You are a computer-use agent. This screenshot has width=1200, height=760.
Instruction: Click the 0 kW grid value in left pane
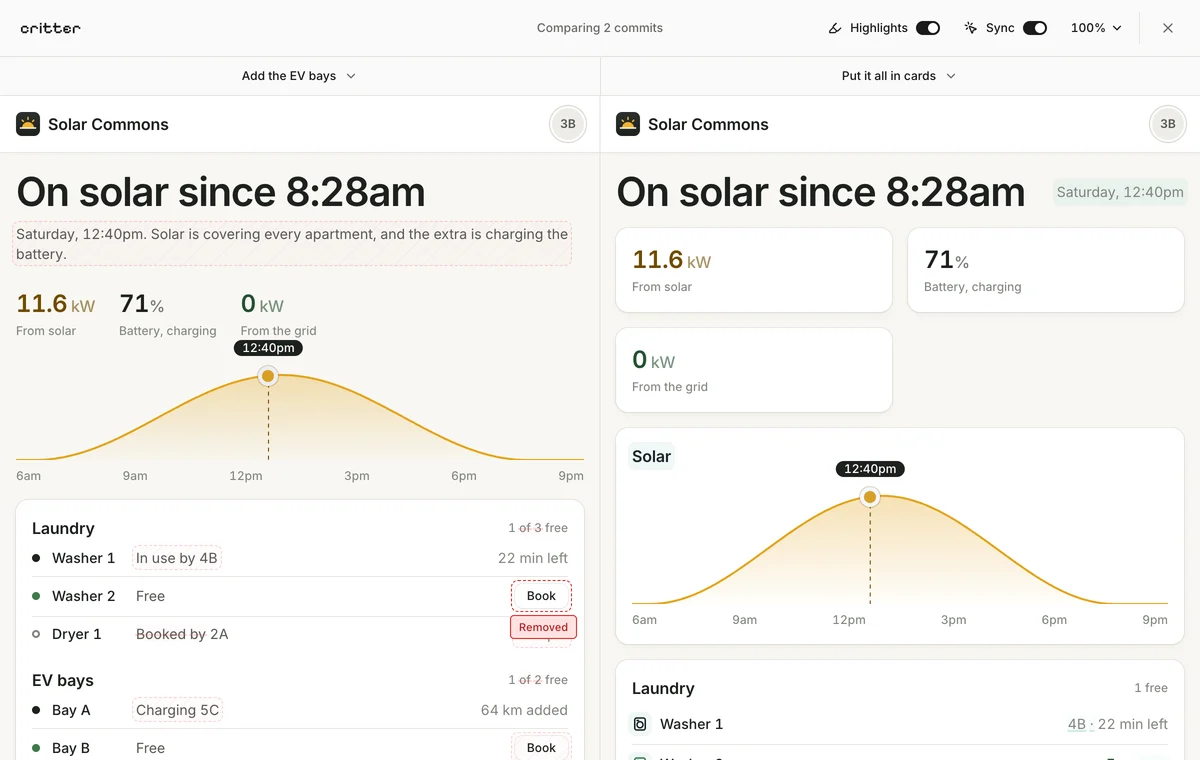click(263, 304)
